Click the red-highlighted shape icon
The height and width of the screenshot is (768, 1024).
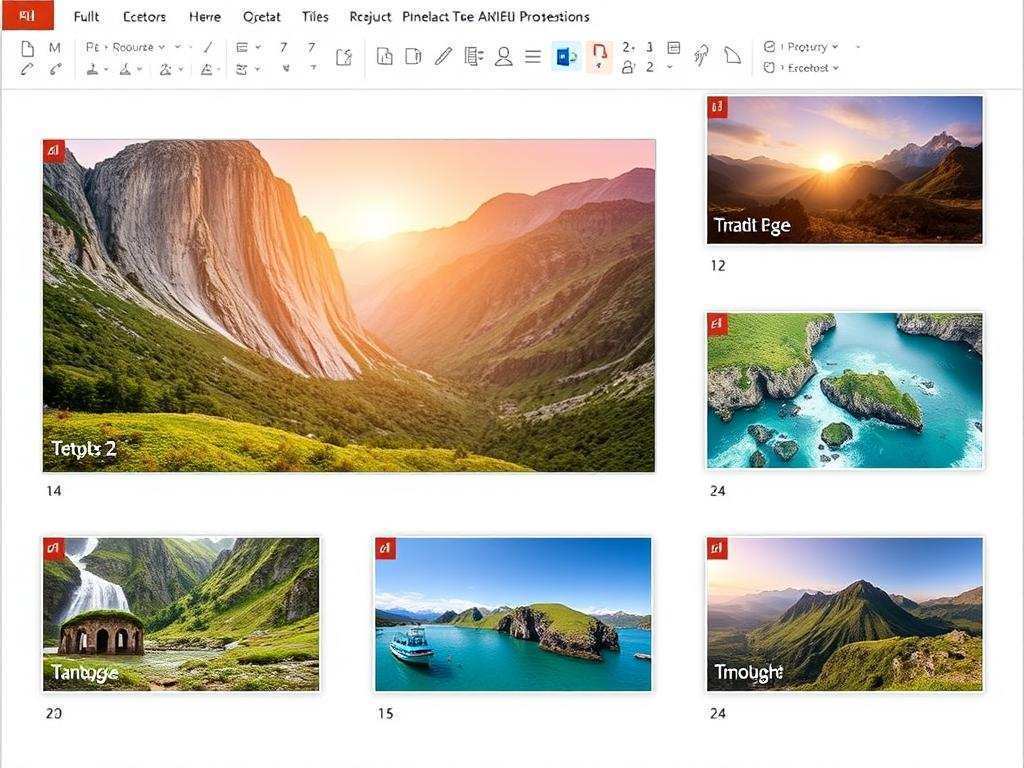point(599,56)
